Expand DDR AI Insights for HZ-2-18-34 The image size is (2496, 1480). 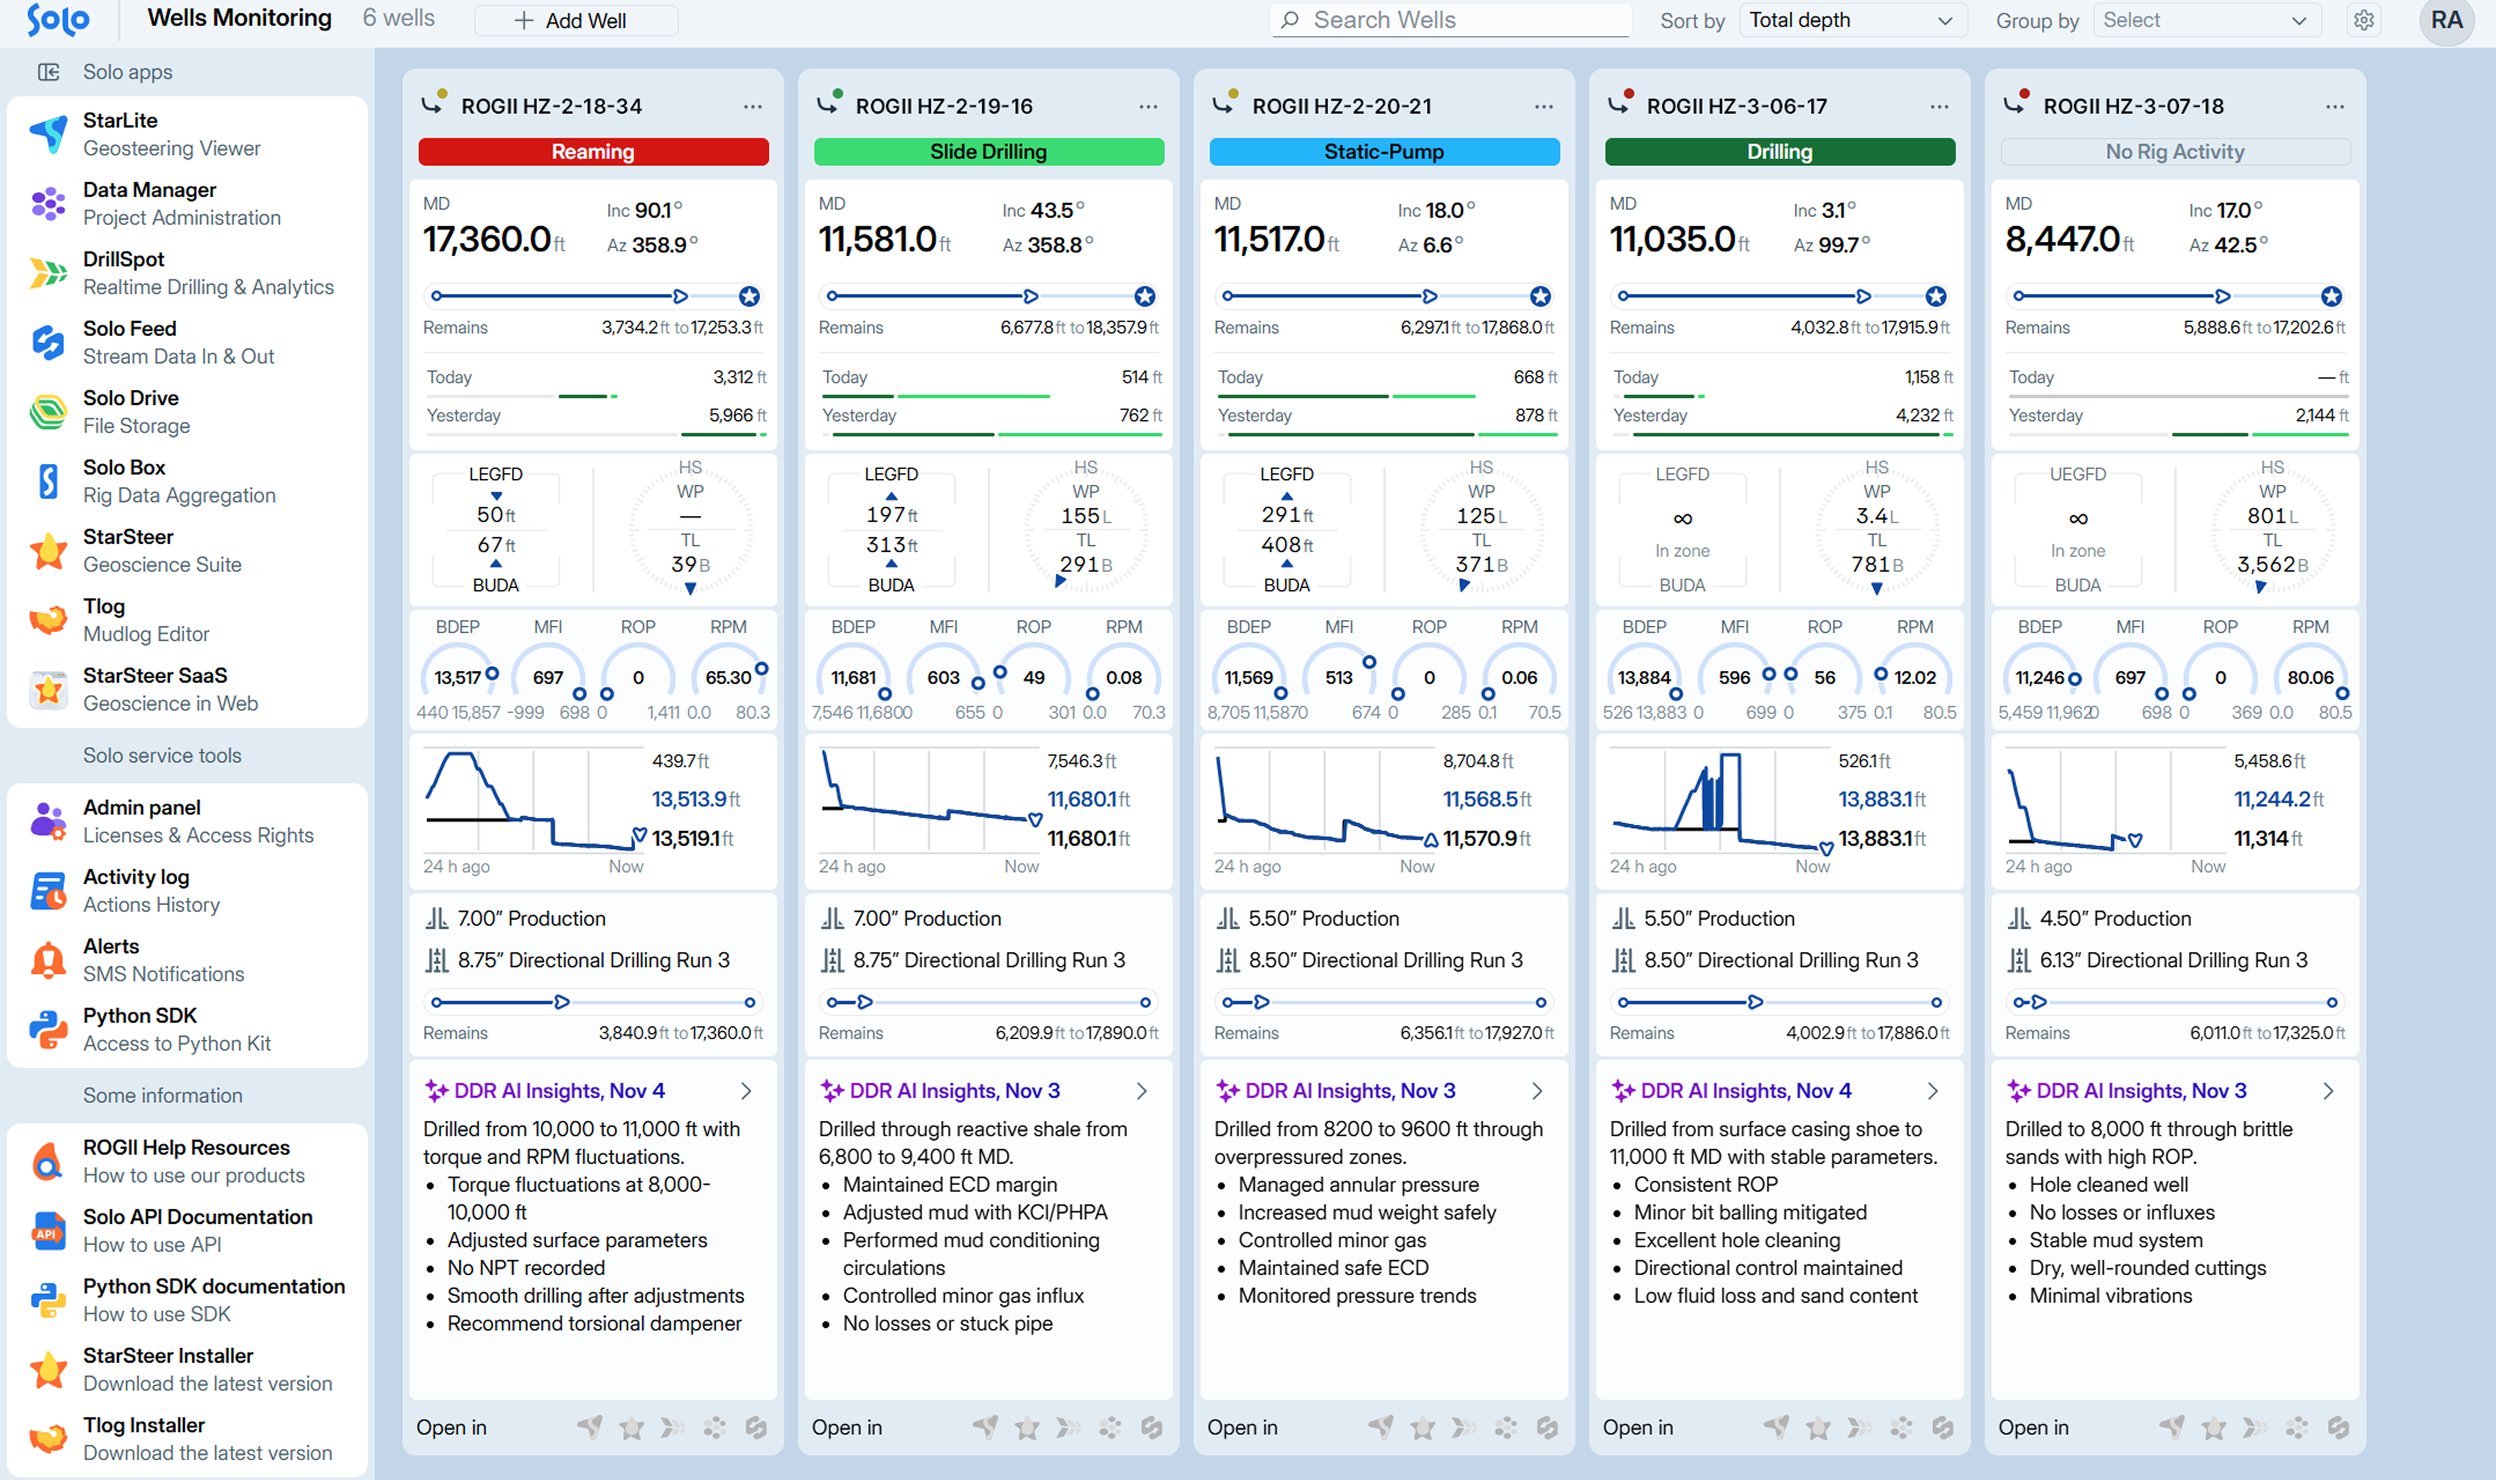coord(746,1091)
